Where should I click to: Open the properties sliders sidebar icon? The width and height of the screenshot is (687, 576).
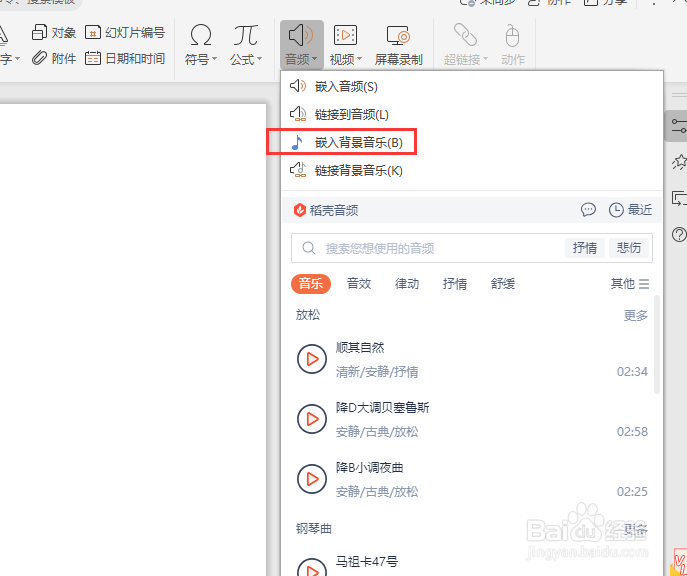678,126
